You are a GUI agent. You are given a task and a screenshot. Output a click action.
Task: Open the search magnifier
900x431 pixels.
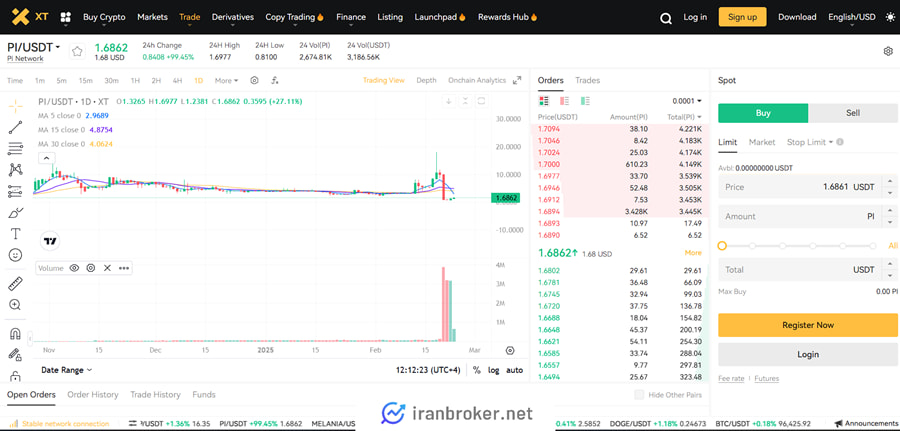tap(666, 18)
